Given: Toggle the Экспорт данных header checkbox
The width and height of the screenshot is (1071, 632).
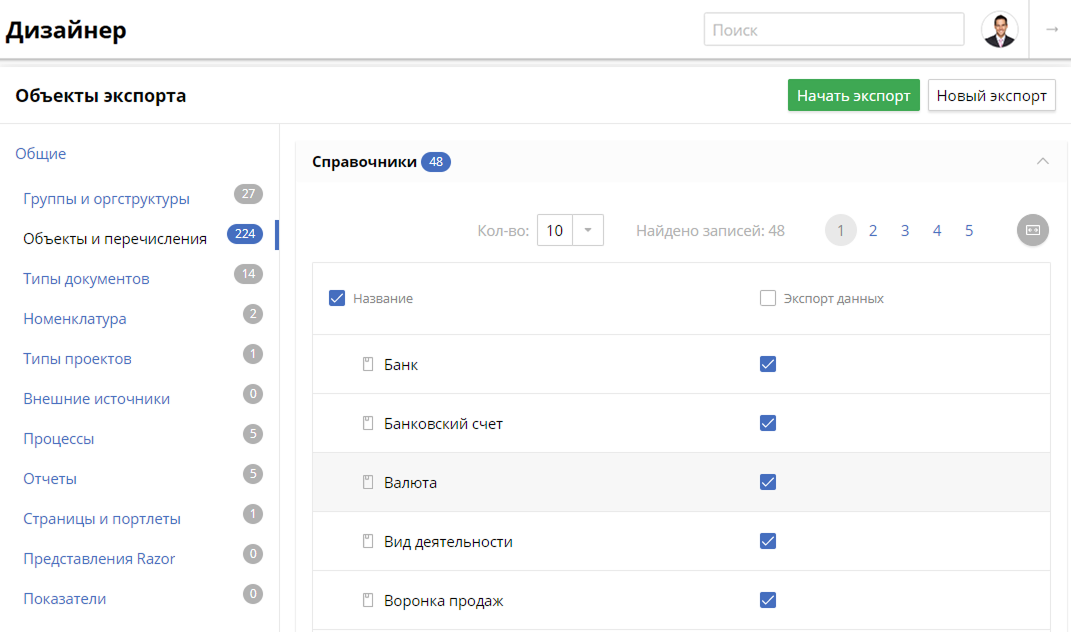Looking at the screenshot, I should [768, 298].
